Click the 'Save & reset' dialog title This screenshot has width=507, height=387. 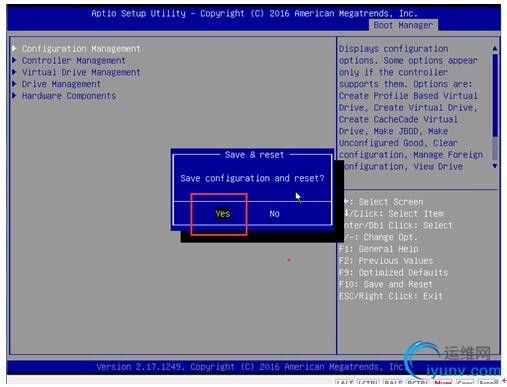[x=254, y=155]
